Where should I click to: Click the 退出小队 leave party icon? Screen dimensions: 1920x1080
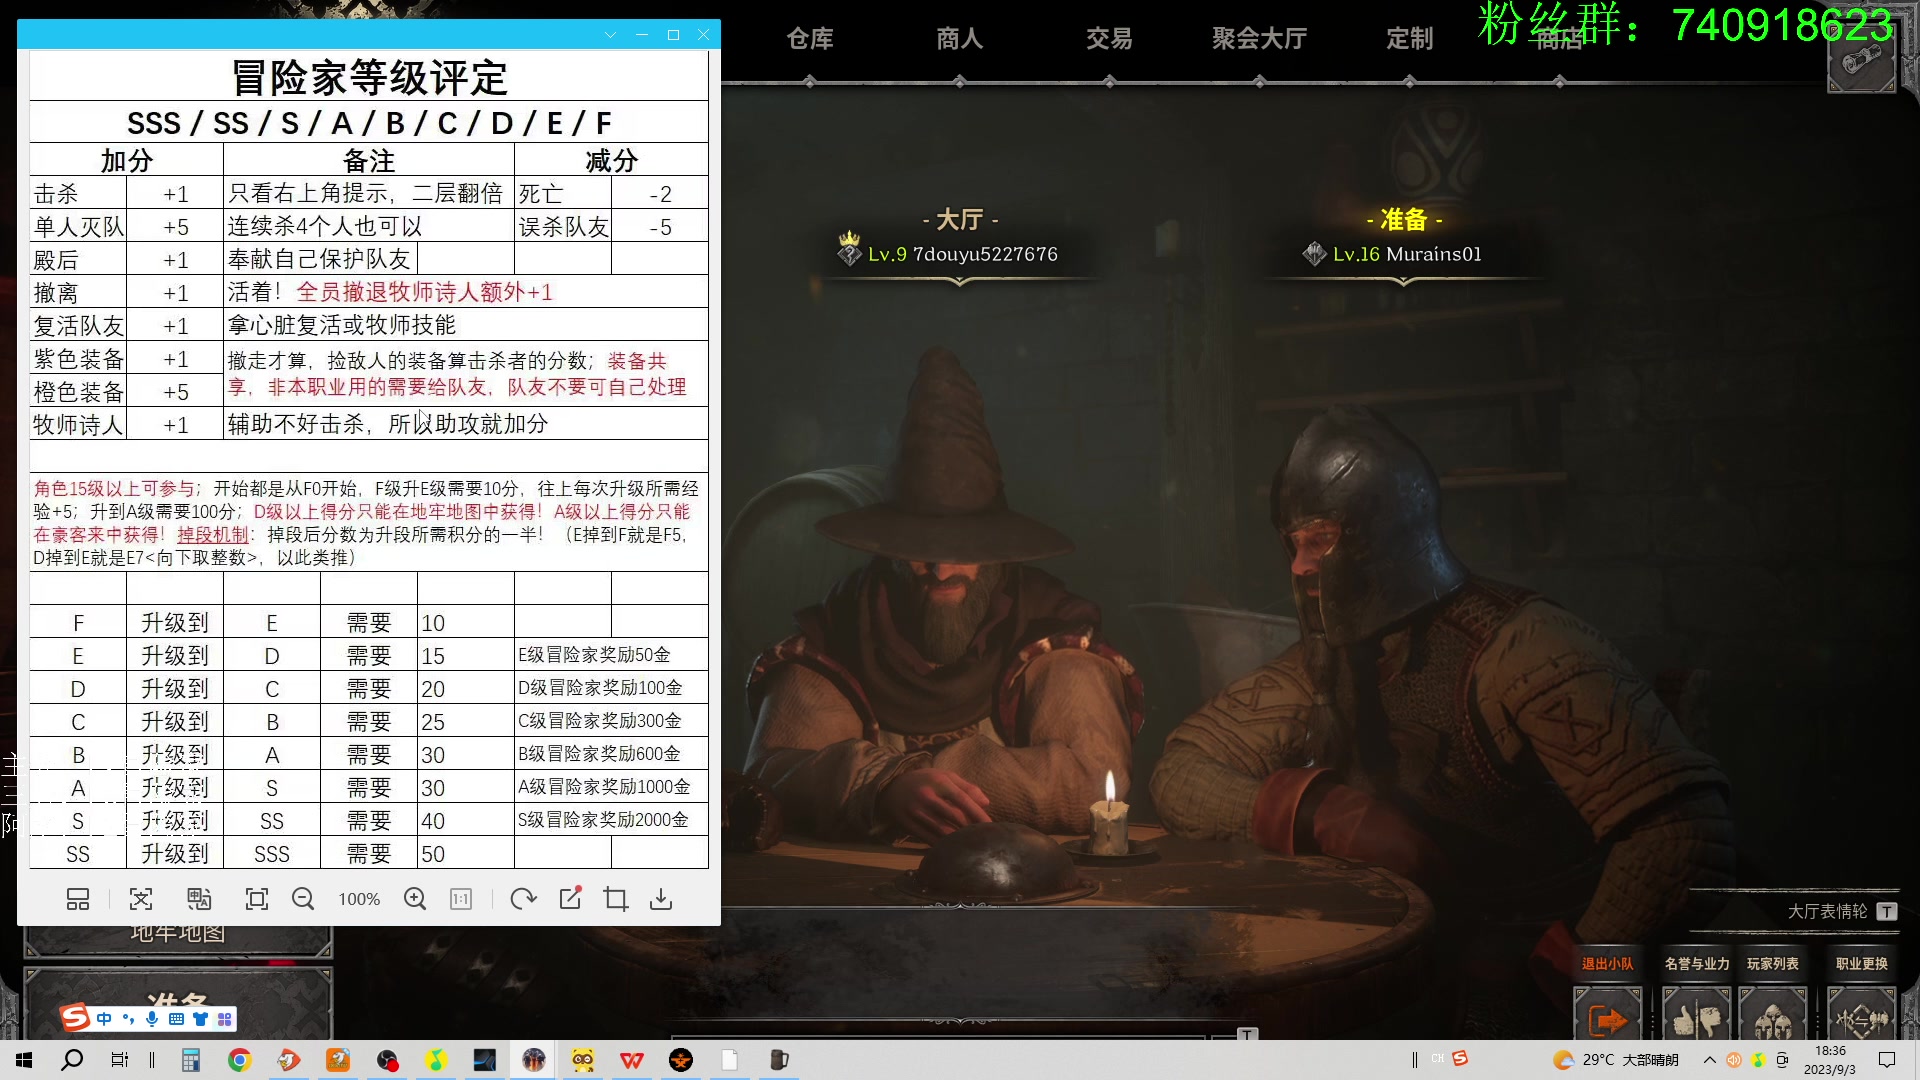1607,1015
